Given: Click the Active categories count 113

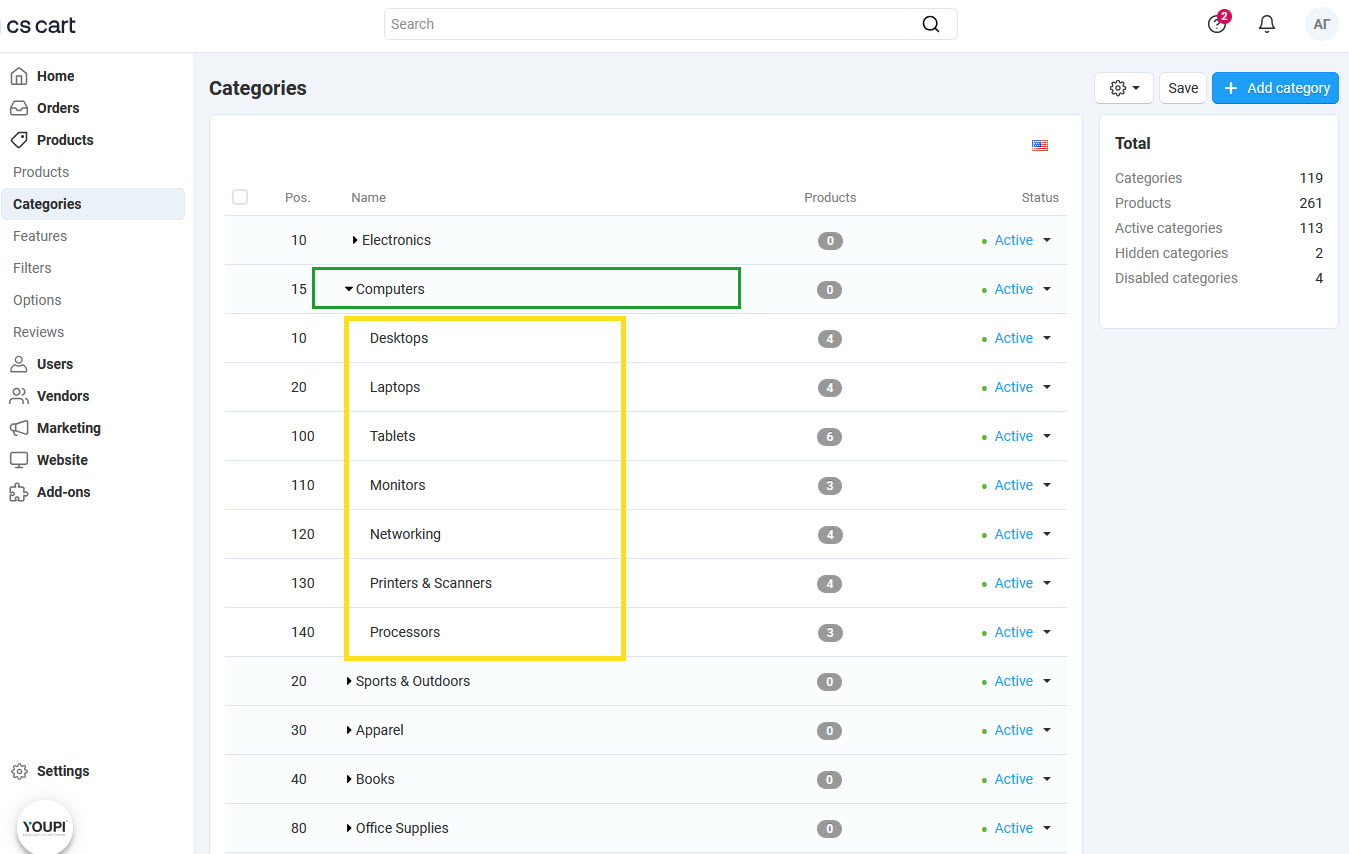Looking at the screenshot, I should 1311,228.
